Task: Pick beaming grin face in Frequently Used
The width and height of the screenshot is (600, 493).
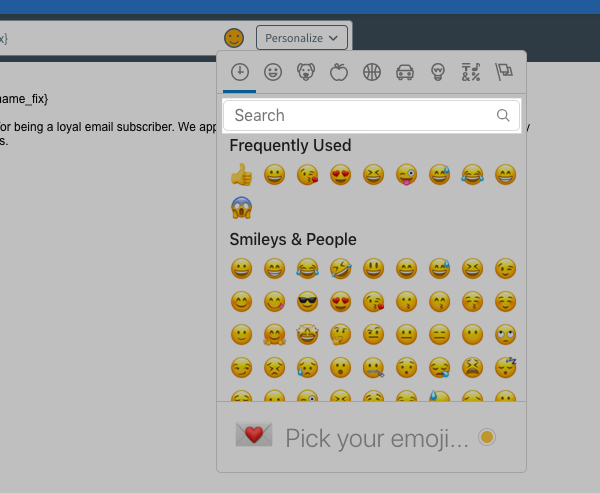Action: click(505, 175)
